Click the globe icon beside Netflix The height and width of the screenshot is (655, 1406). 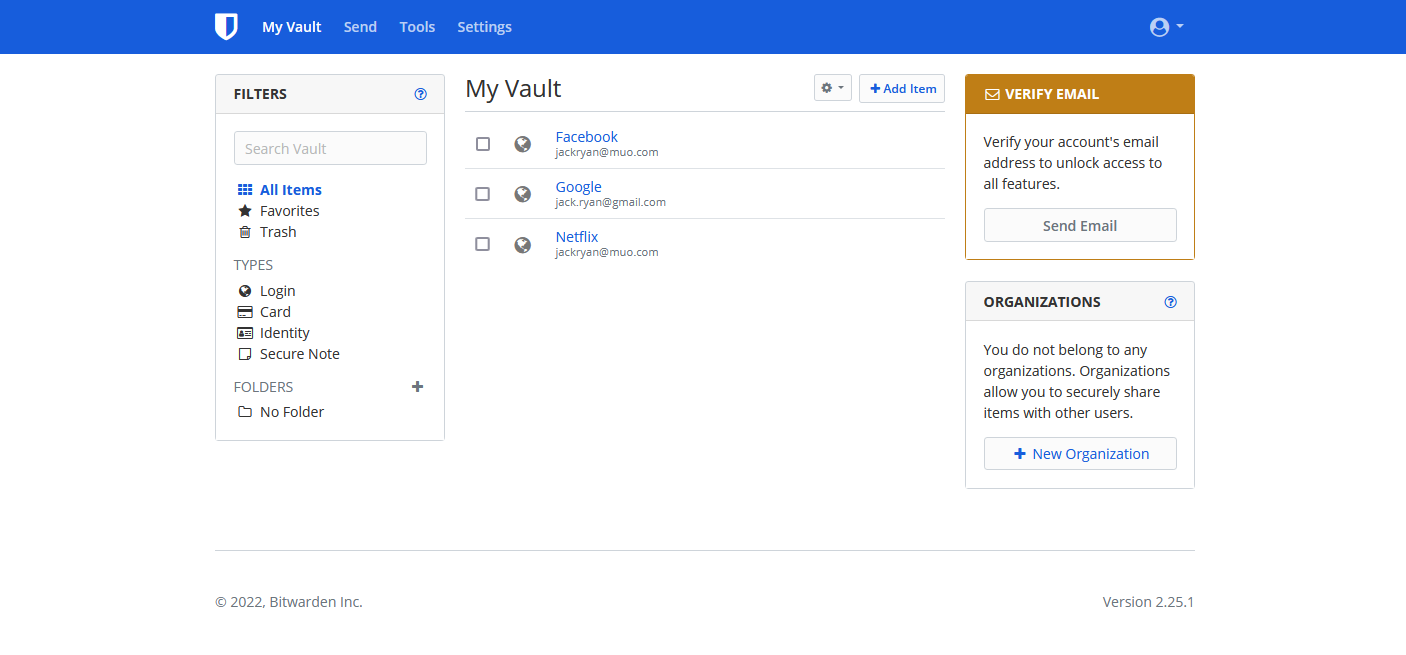(522, 244)
